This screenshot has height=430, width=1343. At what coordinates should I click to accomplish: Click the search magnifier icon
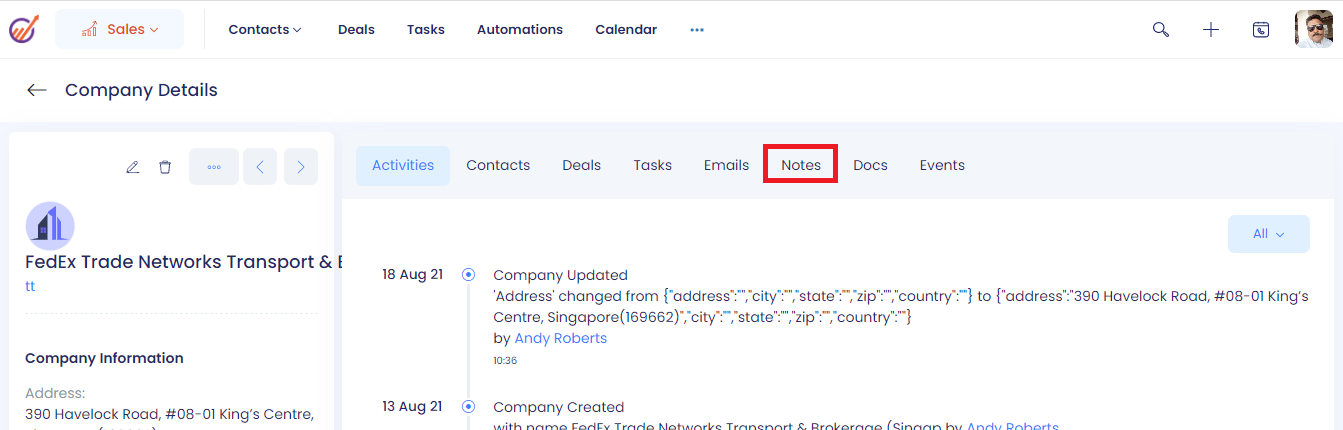coord(1161,29)
